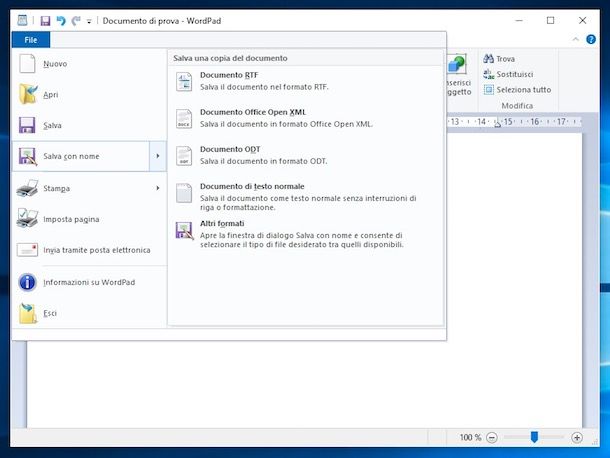Expand the Salva con nome submenu arrow
This screenshot has height=458, width=610.
click(158, 156)
